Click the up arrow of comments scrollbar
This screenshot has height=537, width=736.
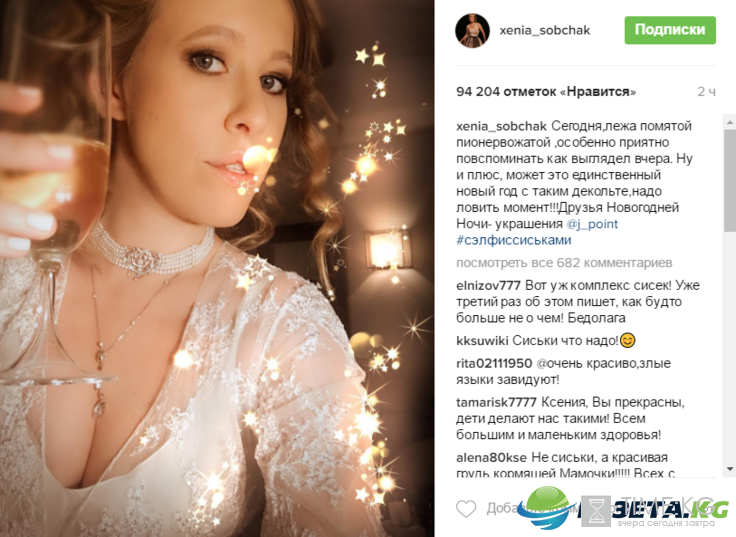pos(729,122)
